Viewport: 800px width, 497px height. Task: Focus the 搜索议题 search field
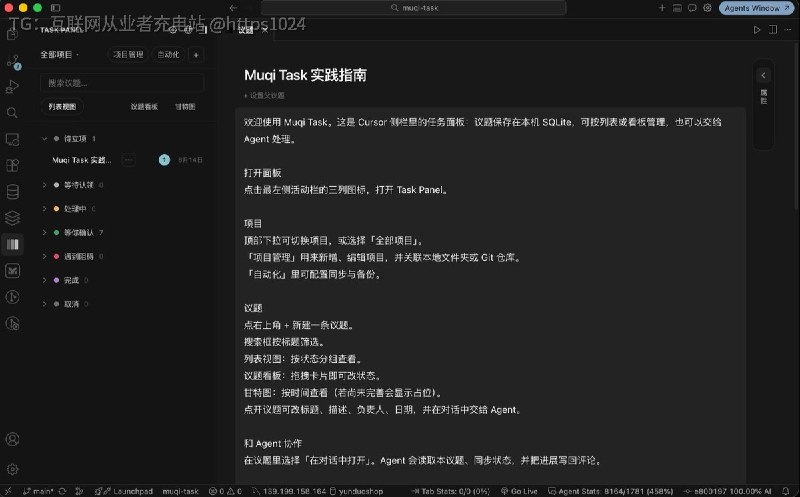pos(122,83)
